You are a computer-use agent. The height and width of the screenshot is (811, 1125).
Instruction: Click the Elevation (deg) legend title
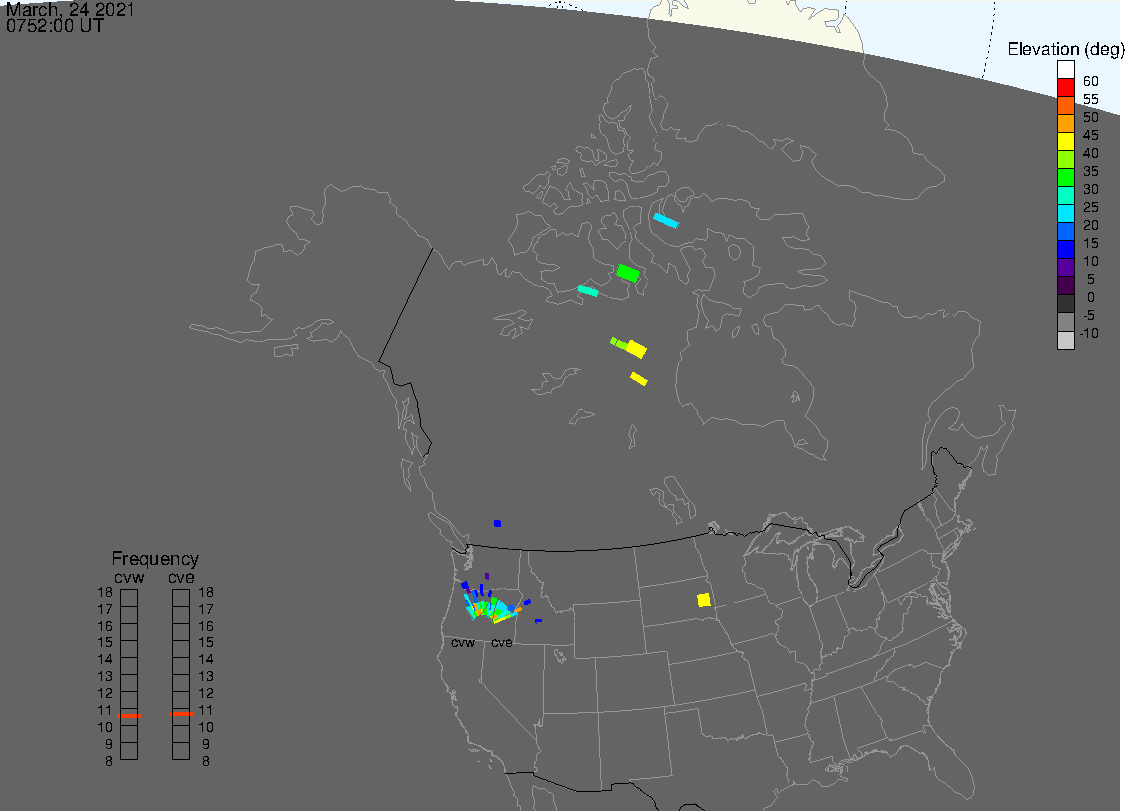(x=1065, y=49)
